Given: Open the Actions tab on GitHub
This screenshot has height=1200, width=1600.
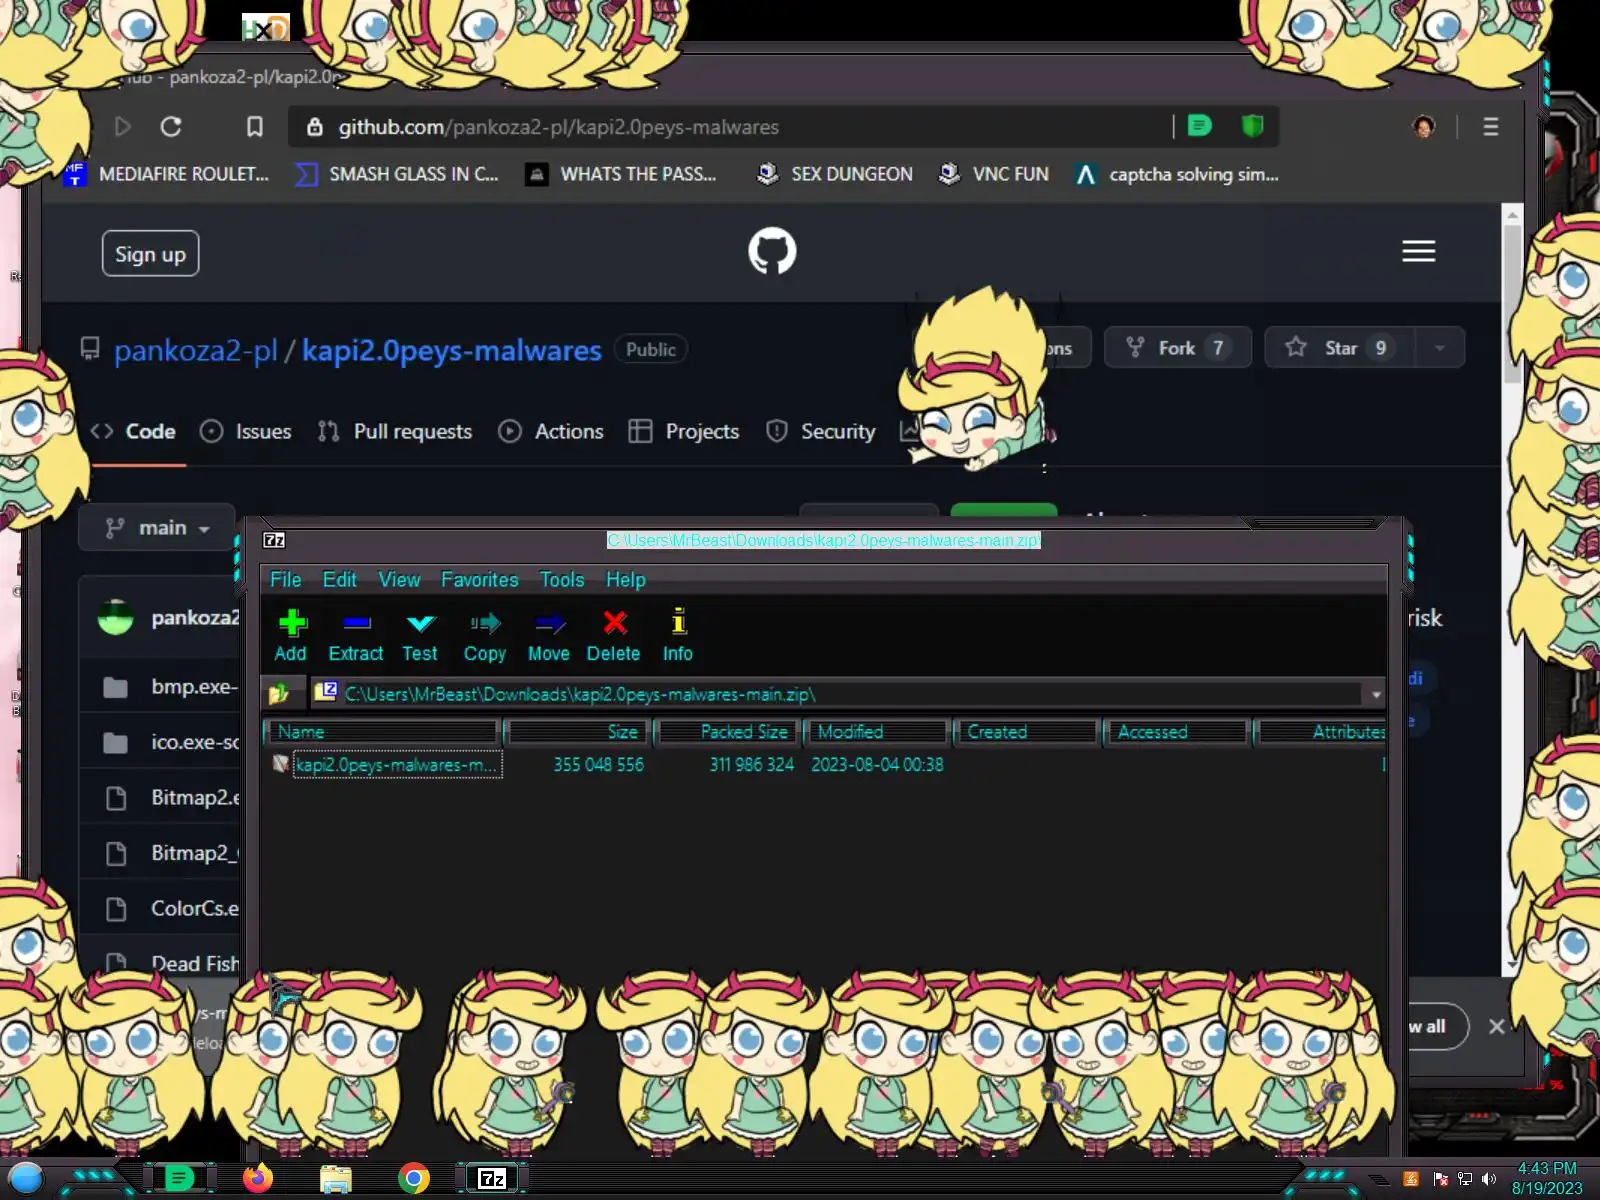Looking at the screenshot, I should coord(551,431).
